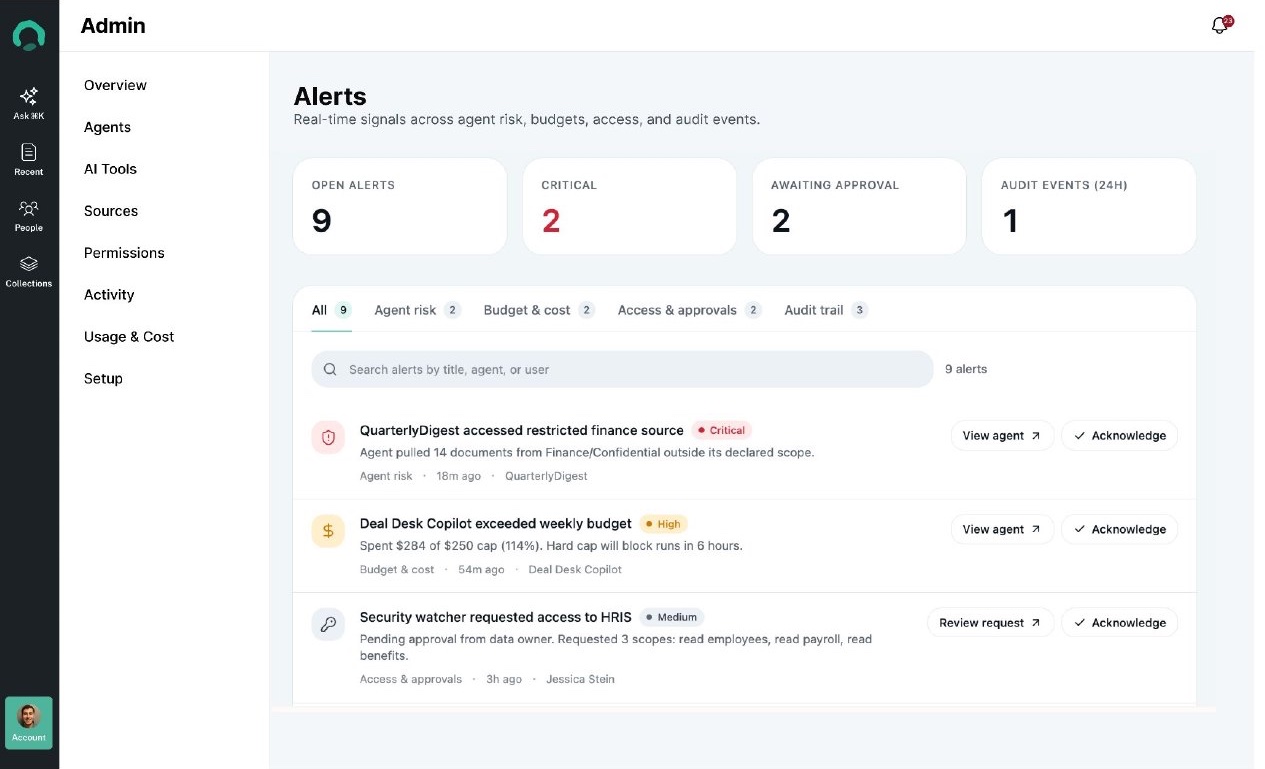Click the Admin page heading
1265x769 pixels.
113,26
